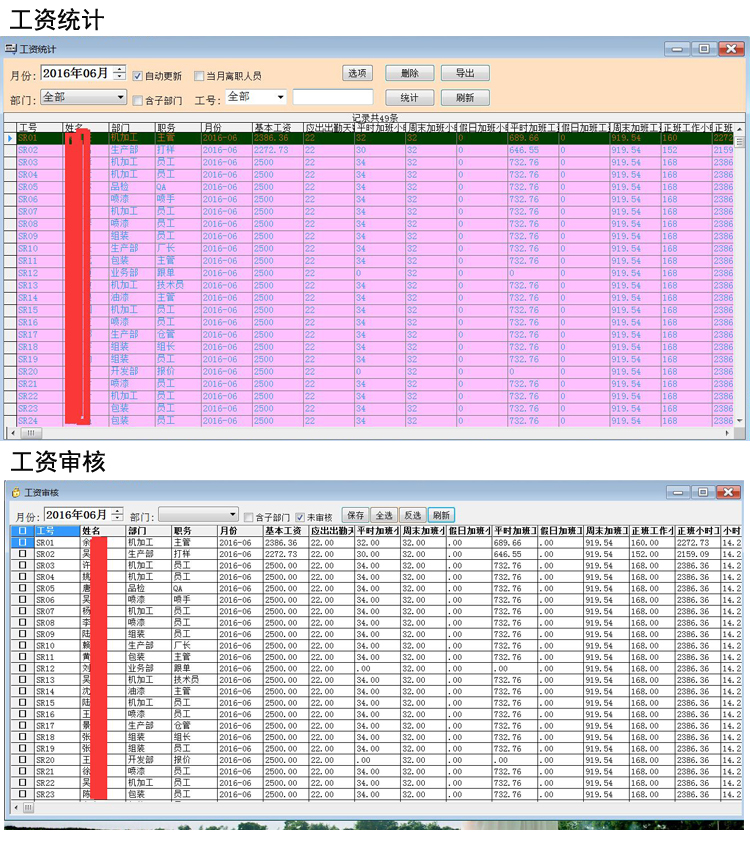Click the 月份 spinner arrows in 工资统计
750x850 pixels.
120,73
